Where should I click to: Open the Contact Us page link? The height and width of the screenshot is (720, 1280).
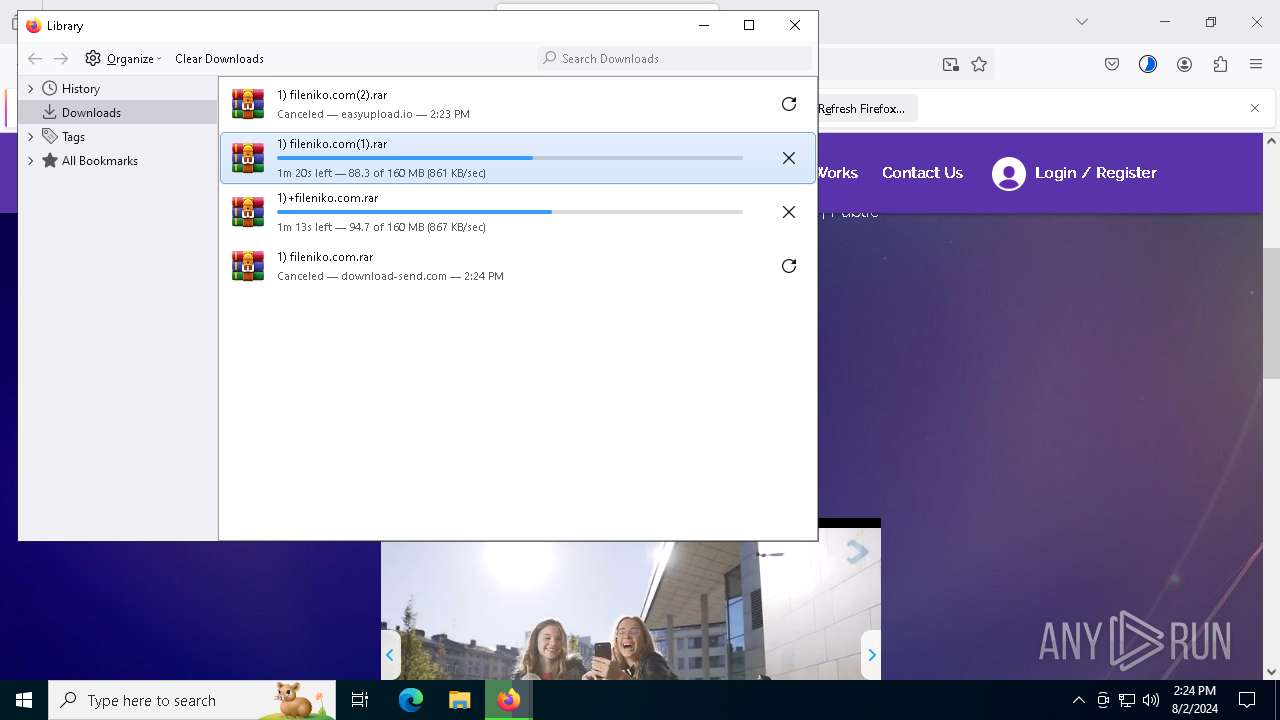point(922,173)
